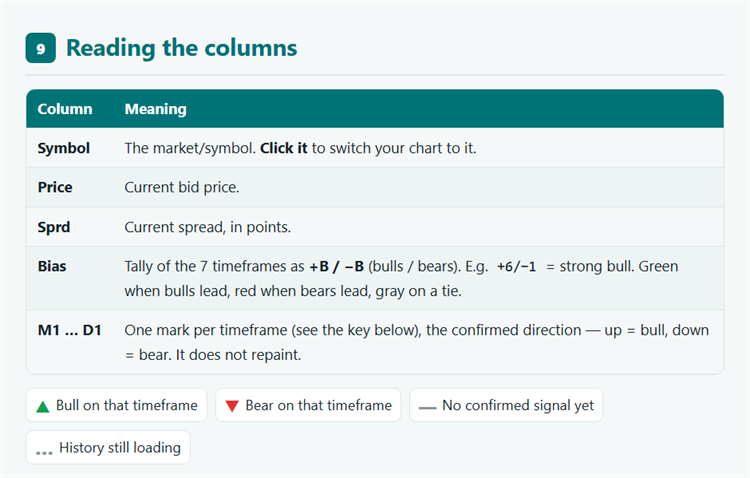Click the bold 'Click it' text
This screenshot has width=750, height=478.
tap(284, 148)
